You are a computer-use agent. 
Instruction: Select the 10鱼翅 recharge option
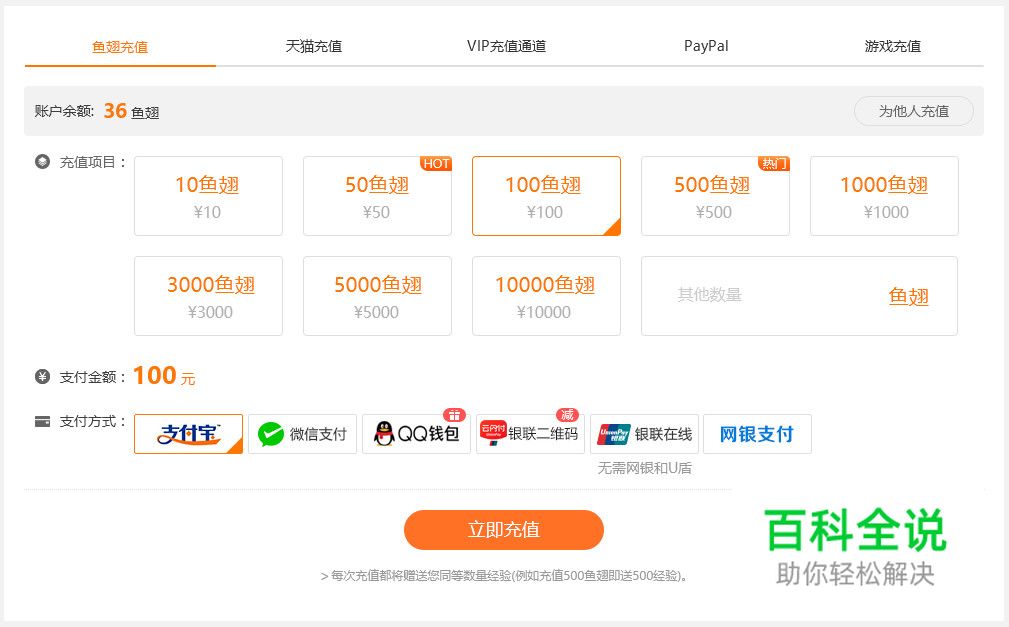[x=207, y=196]
